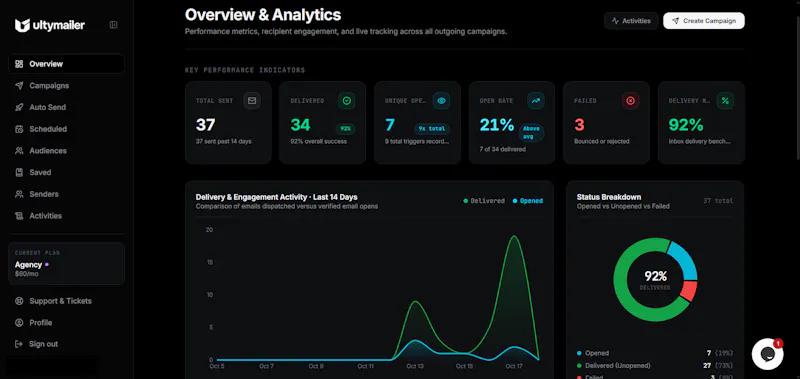Click the trend arrow icon on Open Rate card
800x379 pixels.
[x=536, y=100]
